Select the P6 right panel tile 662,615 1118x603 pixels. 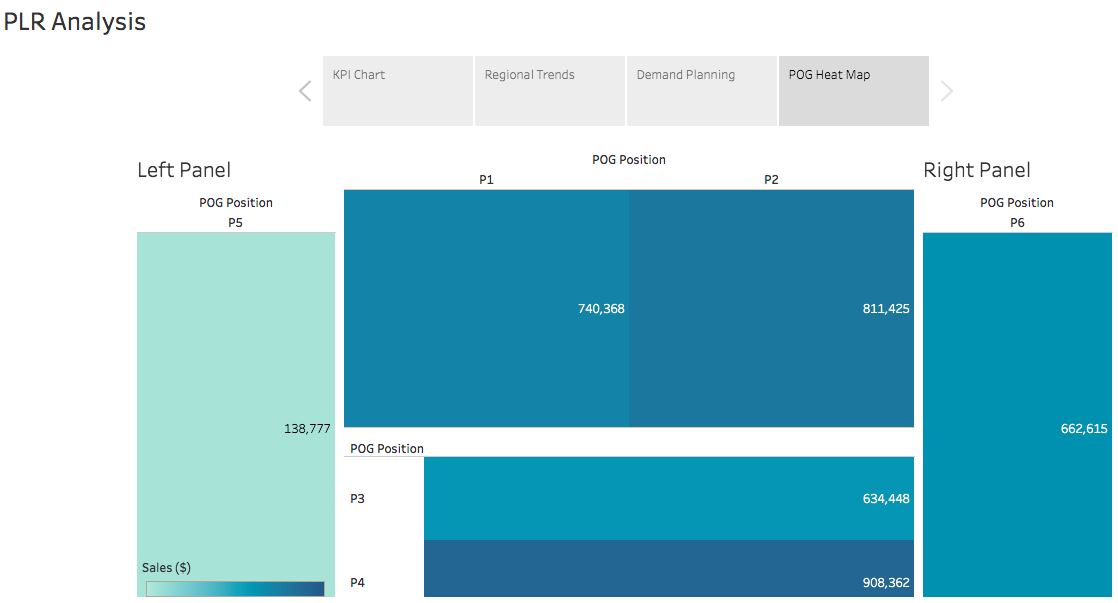1017,415
